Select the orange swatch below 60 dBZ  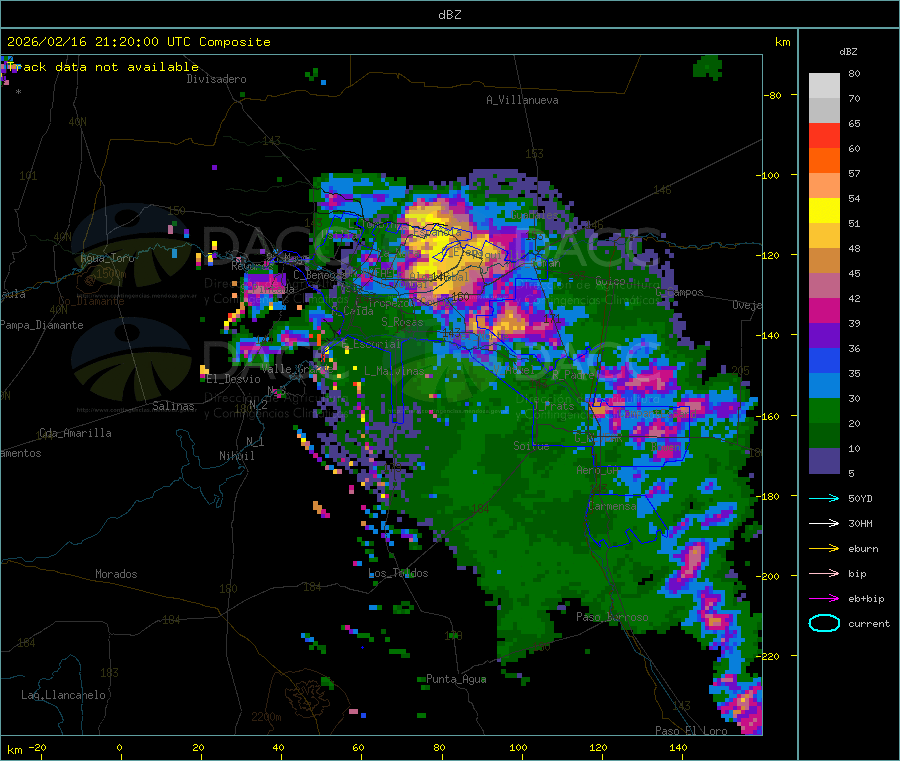click(824, 161)
